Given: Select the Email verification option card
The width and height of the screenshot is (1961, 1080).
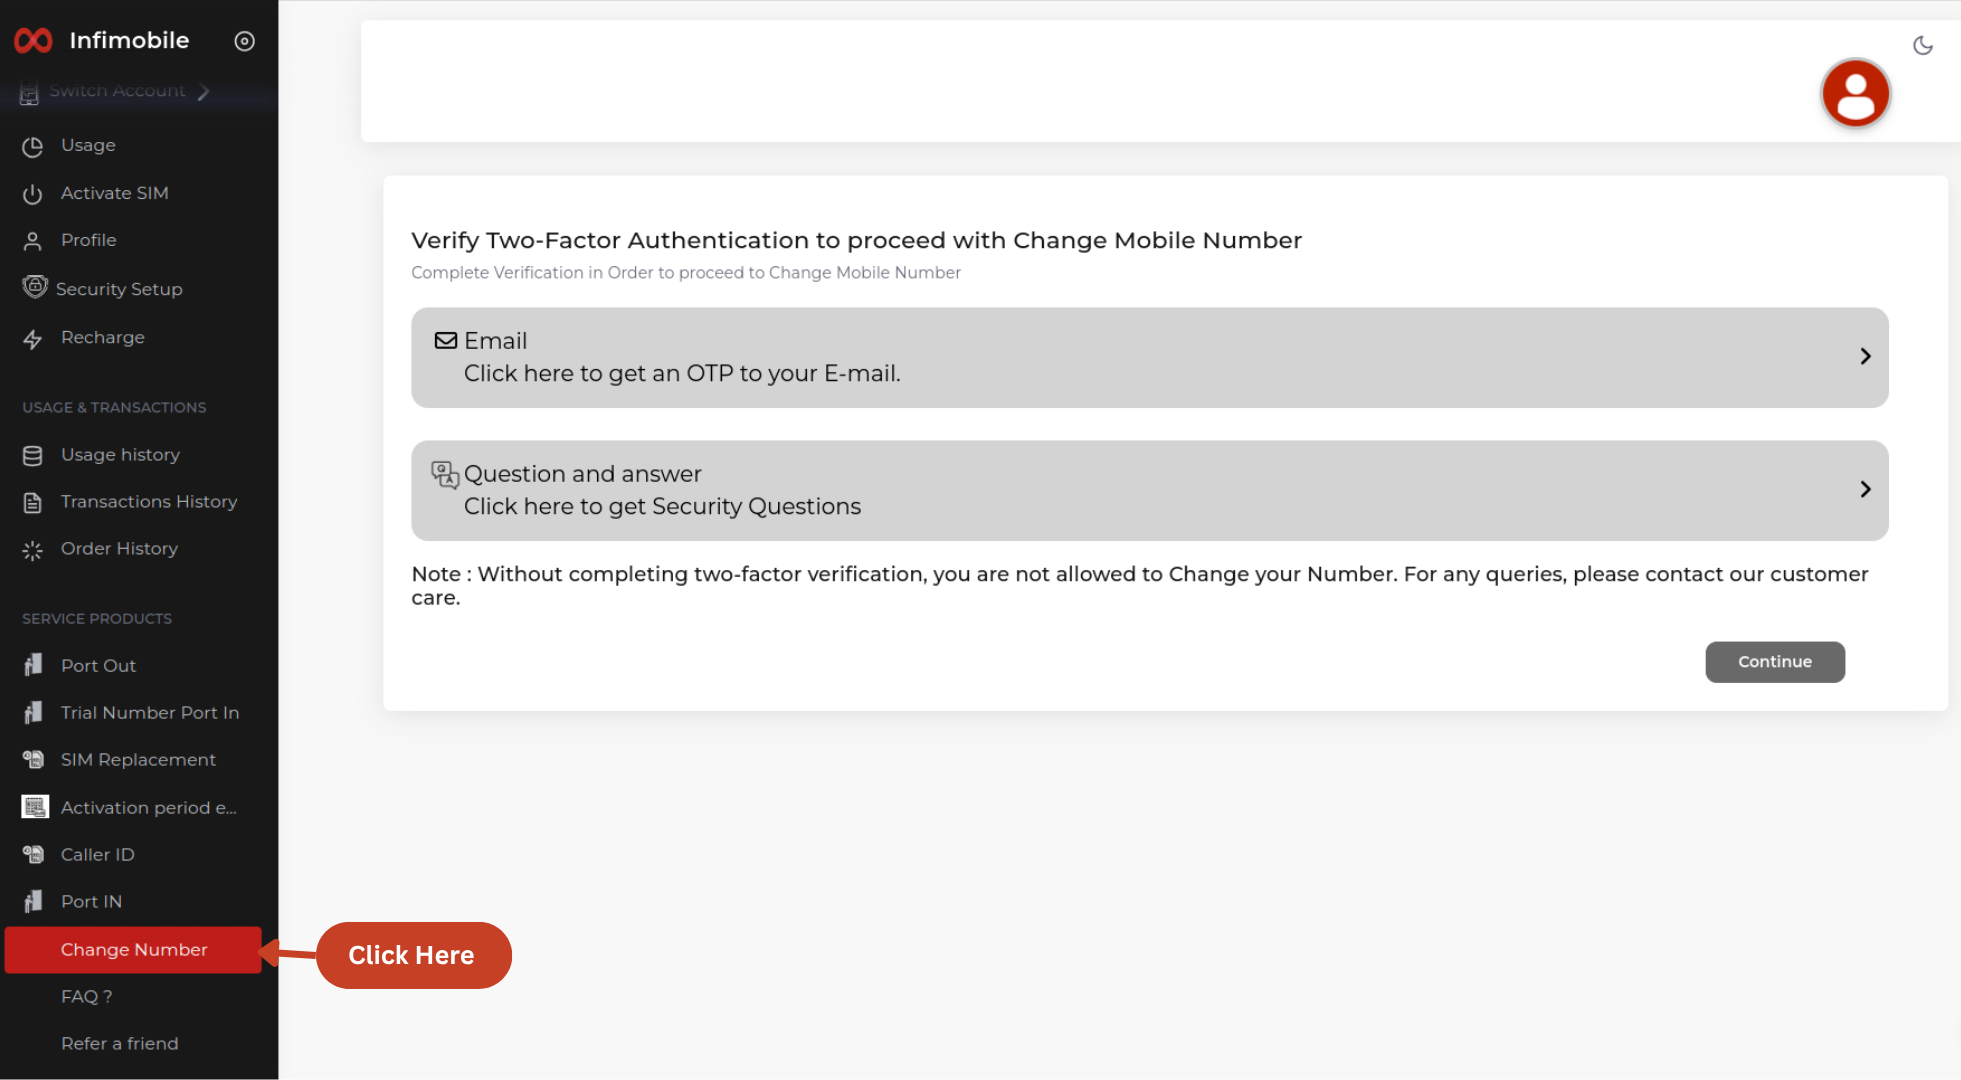Looking at the screenshot, I should (1148, 357).
